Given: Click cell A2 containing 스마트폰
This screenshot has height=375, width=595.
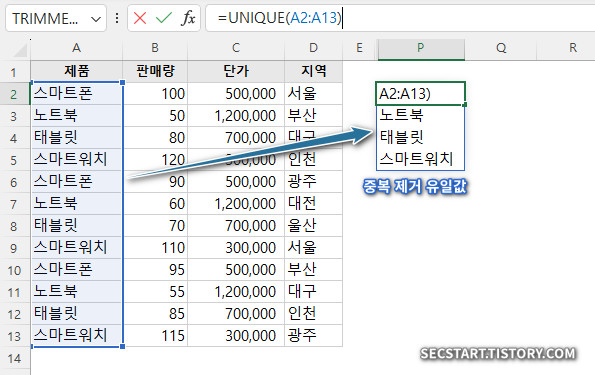Looking at the screenshot, I should pos(77,93).
